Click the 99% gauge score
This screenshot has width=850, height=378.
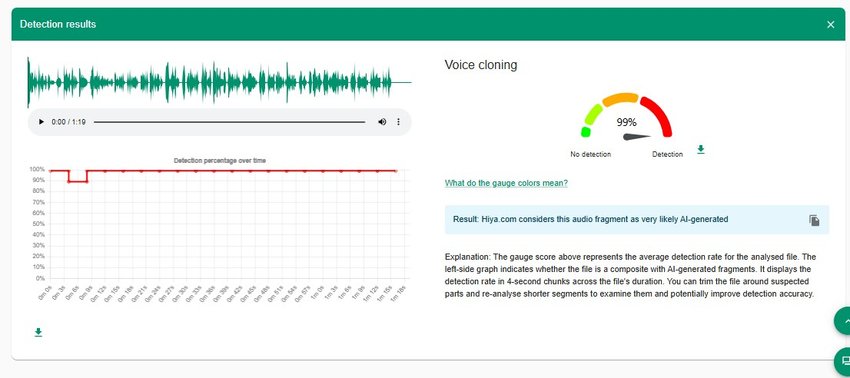coord(626,123)
